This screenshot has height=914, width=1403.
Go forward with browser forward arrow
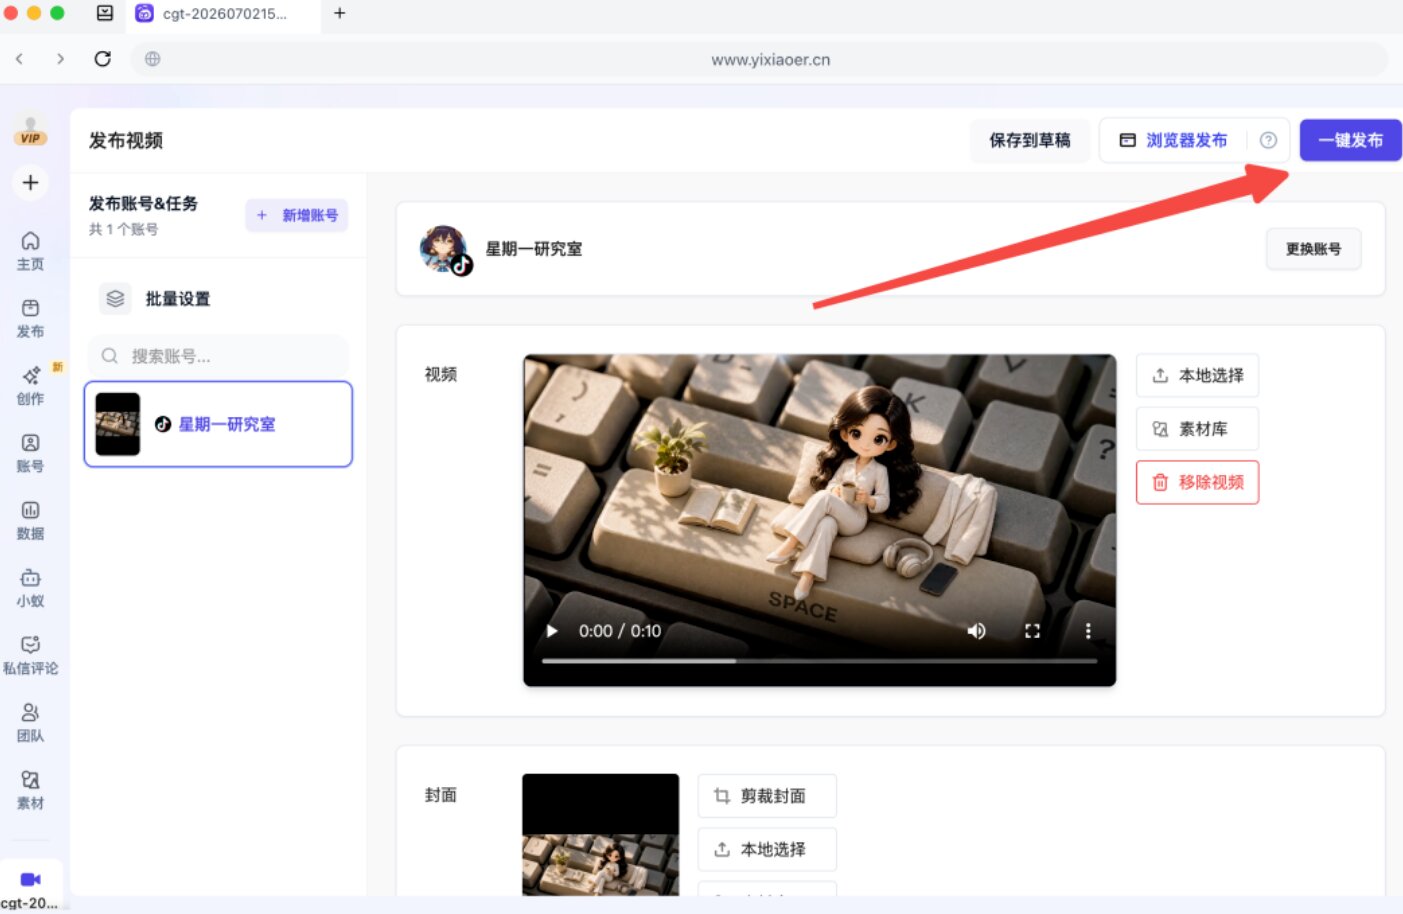(x=60, y=59)
